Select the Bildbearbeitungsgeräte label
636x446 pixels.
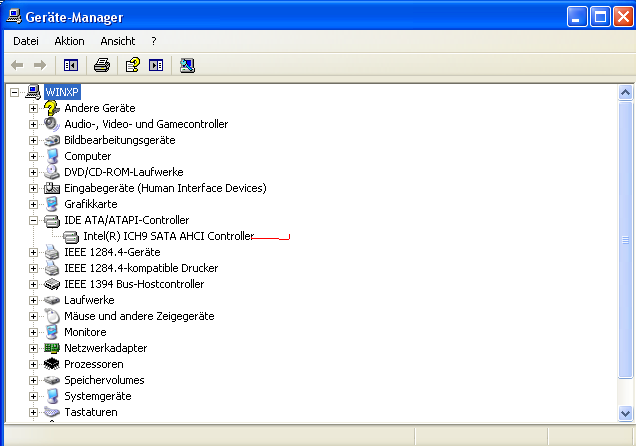pyautogui.click(x=120, y=140)
